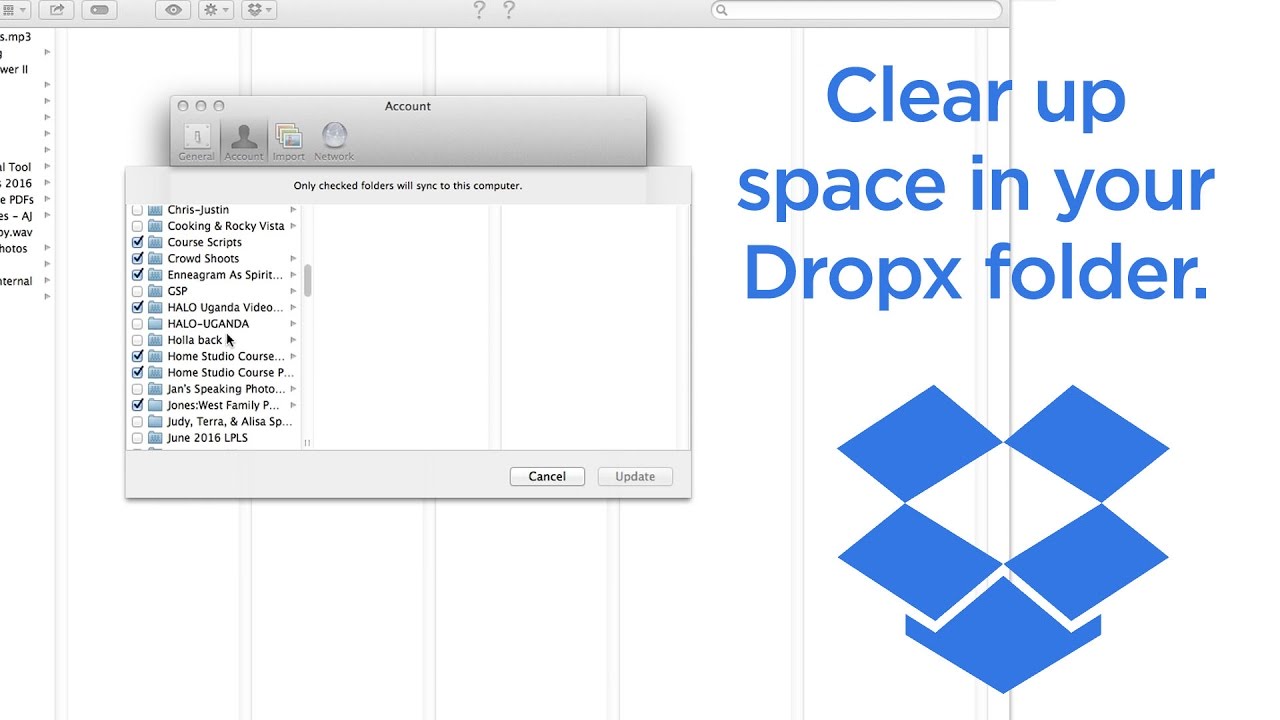Check the June 2016 LPLS checkbox
The width and height of the screenshot is (1280, 720).
coord(137,438)
